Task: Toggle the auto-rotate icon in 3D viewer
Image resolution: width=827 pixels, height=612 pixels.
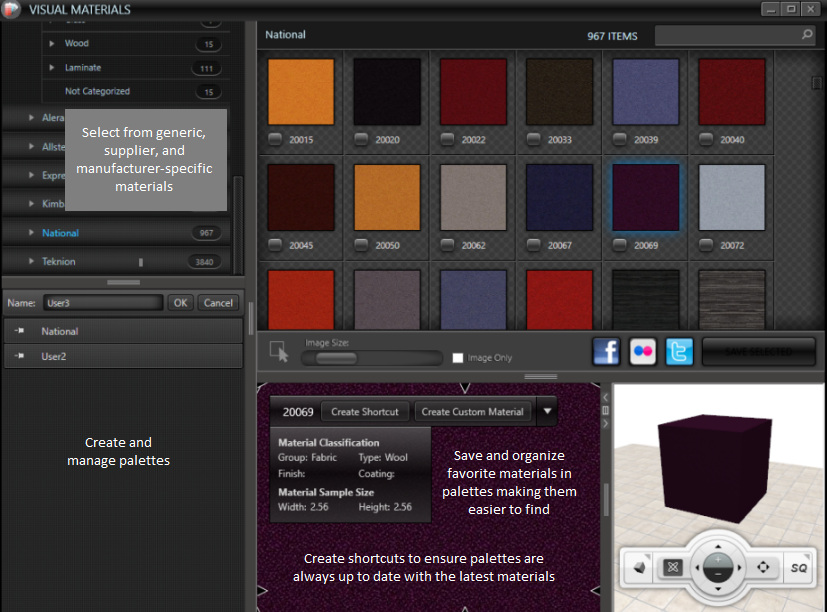Action: click(672, 567)
